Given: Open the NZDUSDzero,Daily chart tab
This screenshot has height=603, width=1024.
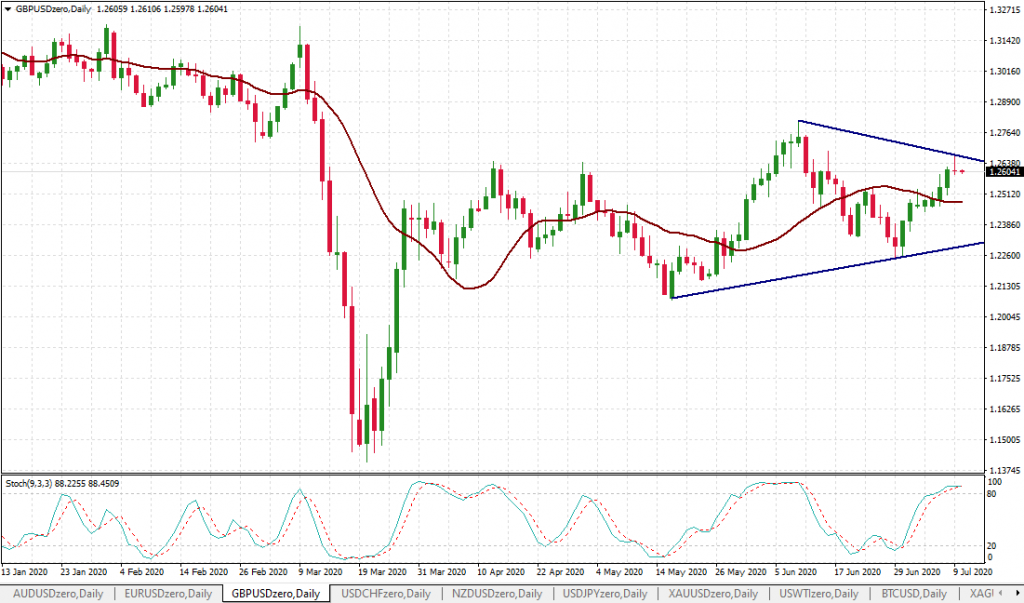Looking at the screenshot, I should [x=496, y=593].
